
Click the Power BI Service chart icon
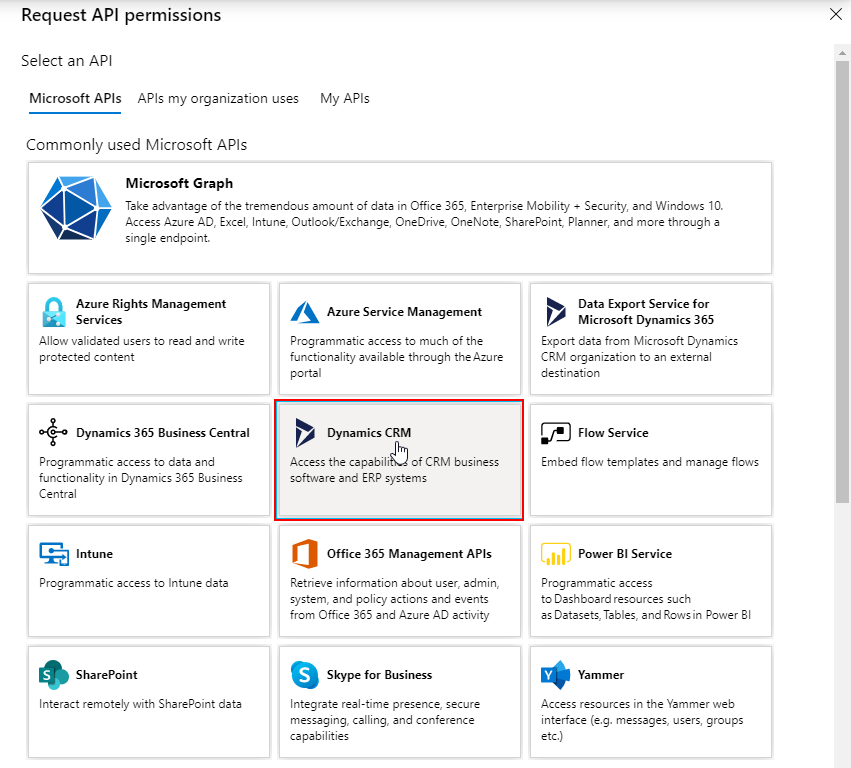point(556,554)
